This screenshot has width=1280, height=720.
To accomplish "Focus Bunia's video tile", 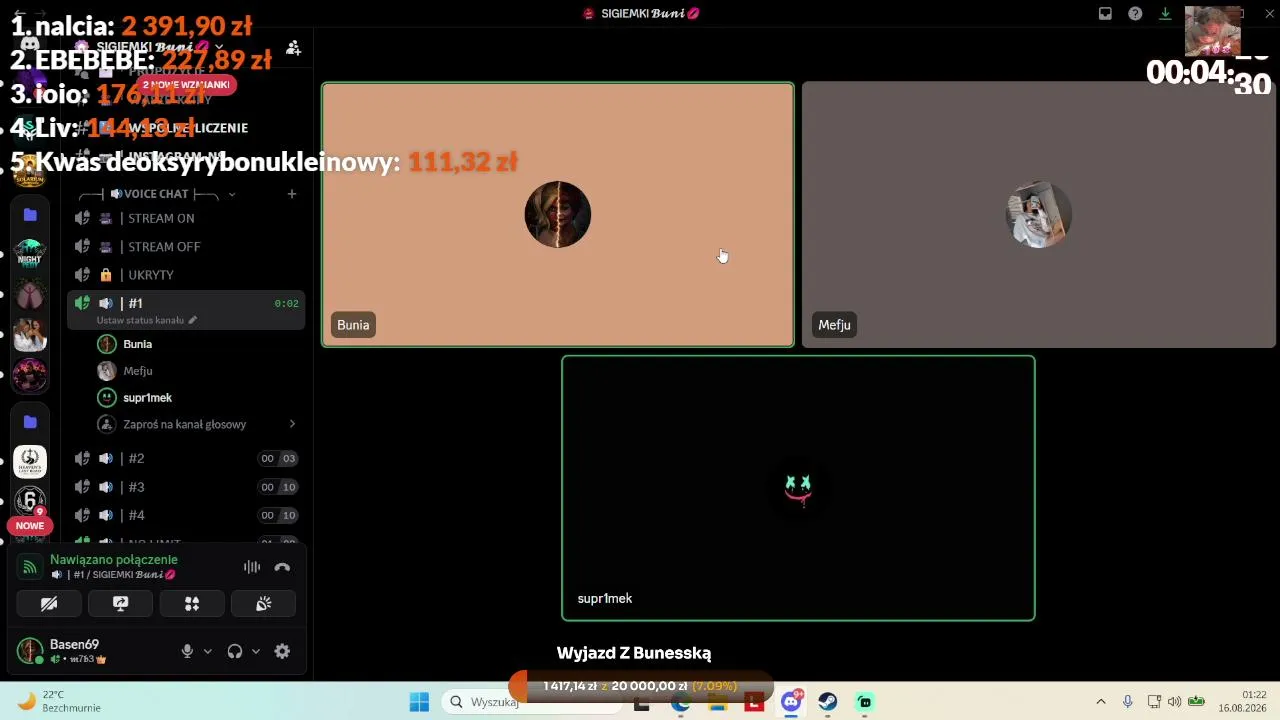I will point(558,215).
